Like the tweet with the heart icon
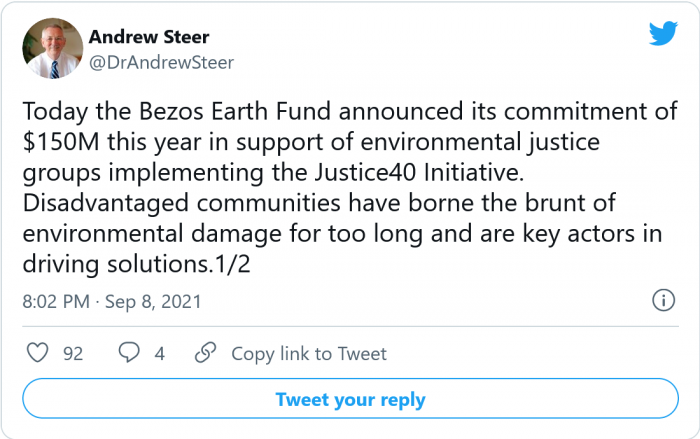The image size is (700, 439). click(37, 353)
